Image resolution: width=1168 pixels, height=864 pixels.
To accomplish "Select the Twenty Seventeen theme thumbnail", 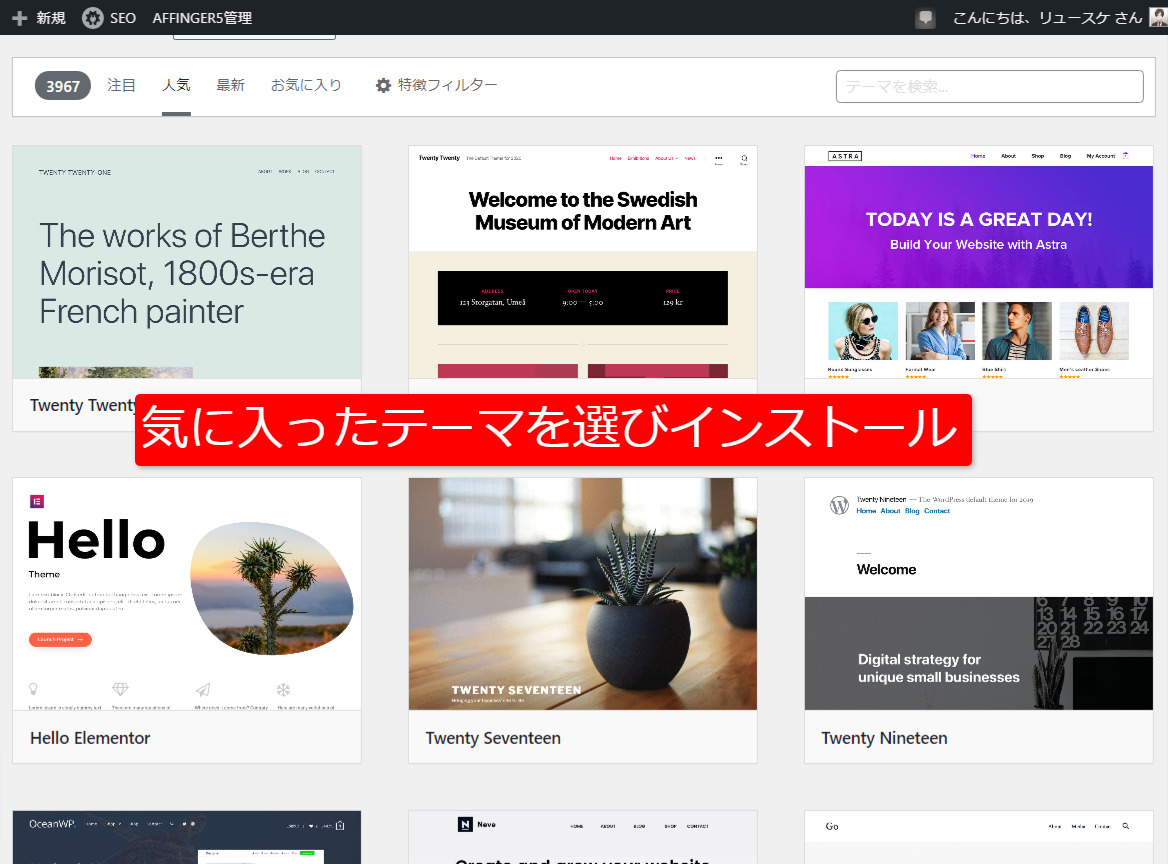I will [582, 594].
